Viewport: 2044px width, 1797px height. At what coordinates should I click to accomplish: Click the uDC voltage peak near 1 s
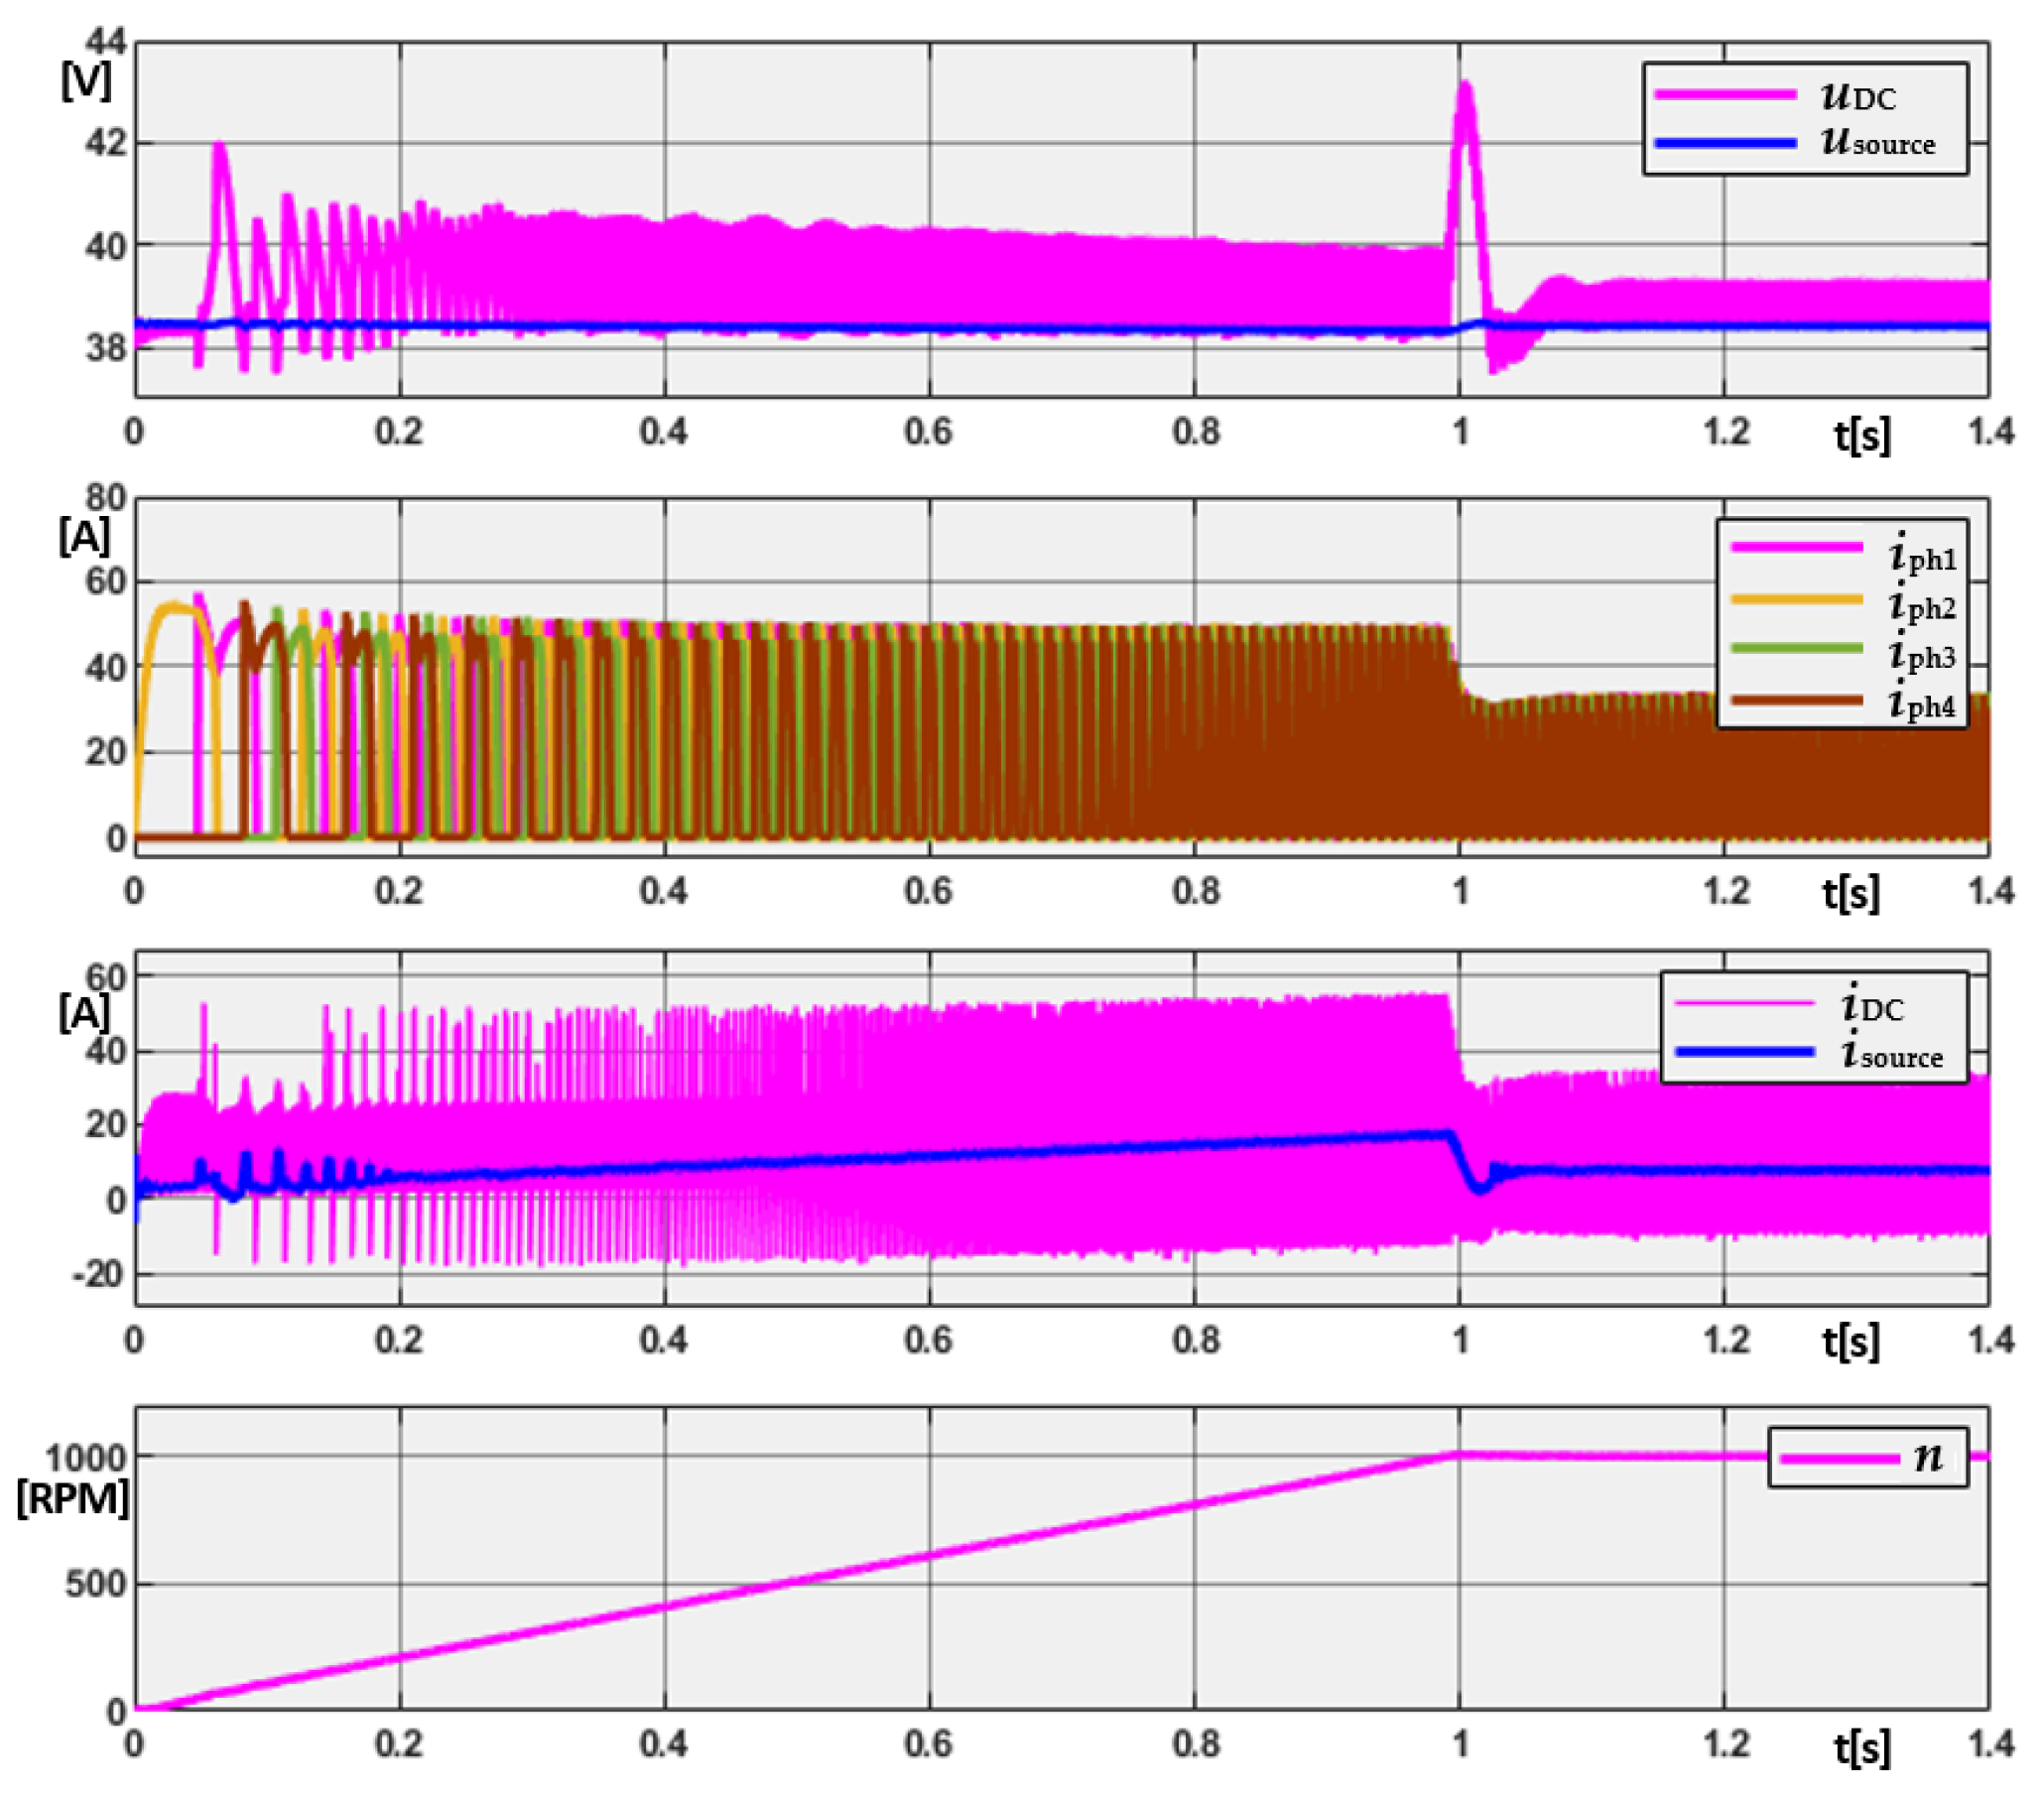click(x=1465, y=86)
